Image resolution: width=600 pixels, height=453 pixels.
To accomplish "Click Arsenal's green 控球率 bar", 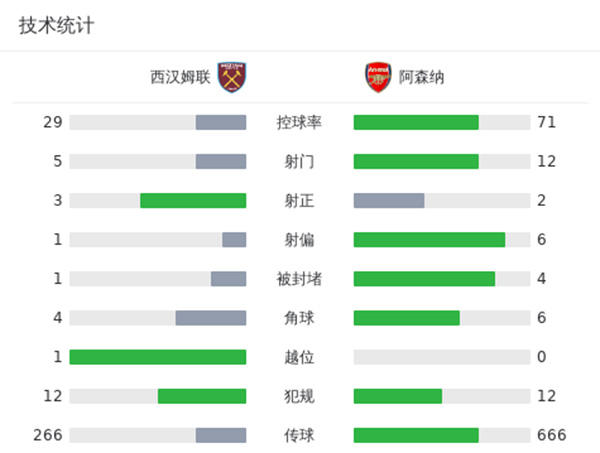I will [416, 123].
